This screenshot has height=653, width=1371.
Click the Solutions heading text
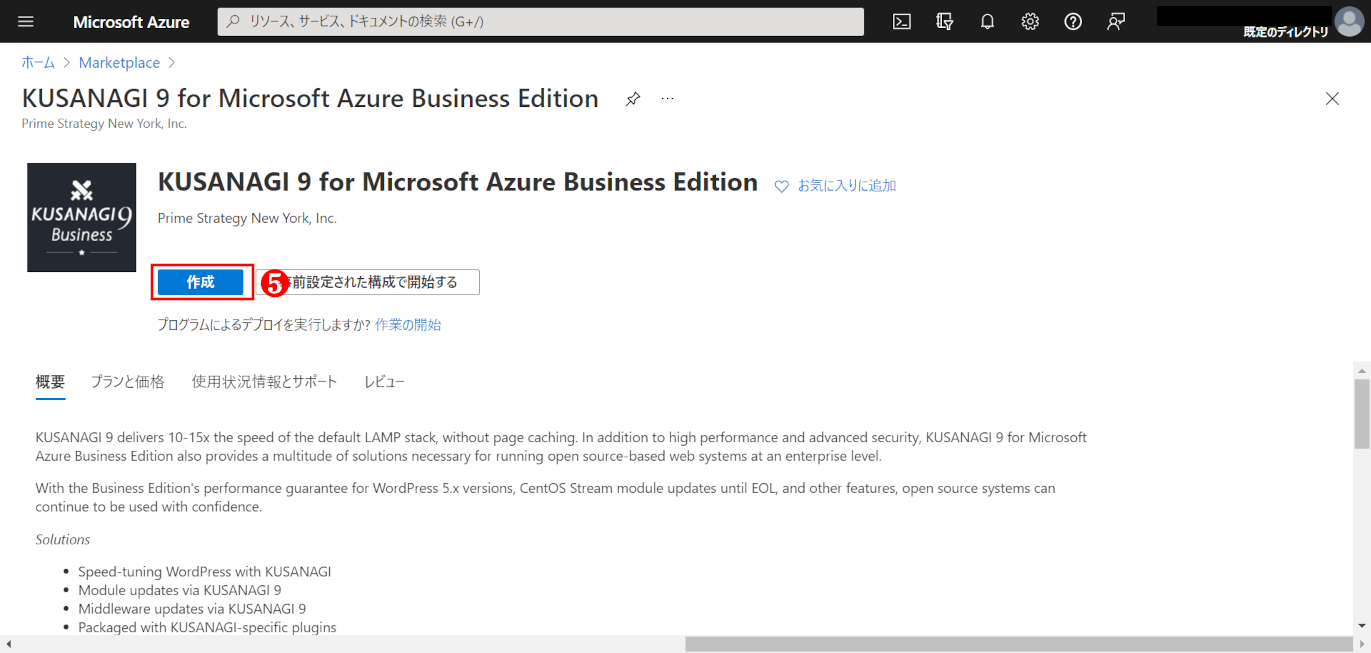(63, 539)
